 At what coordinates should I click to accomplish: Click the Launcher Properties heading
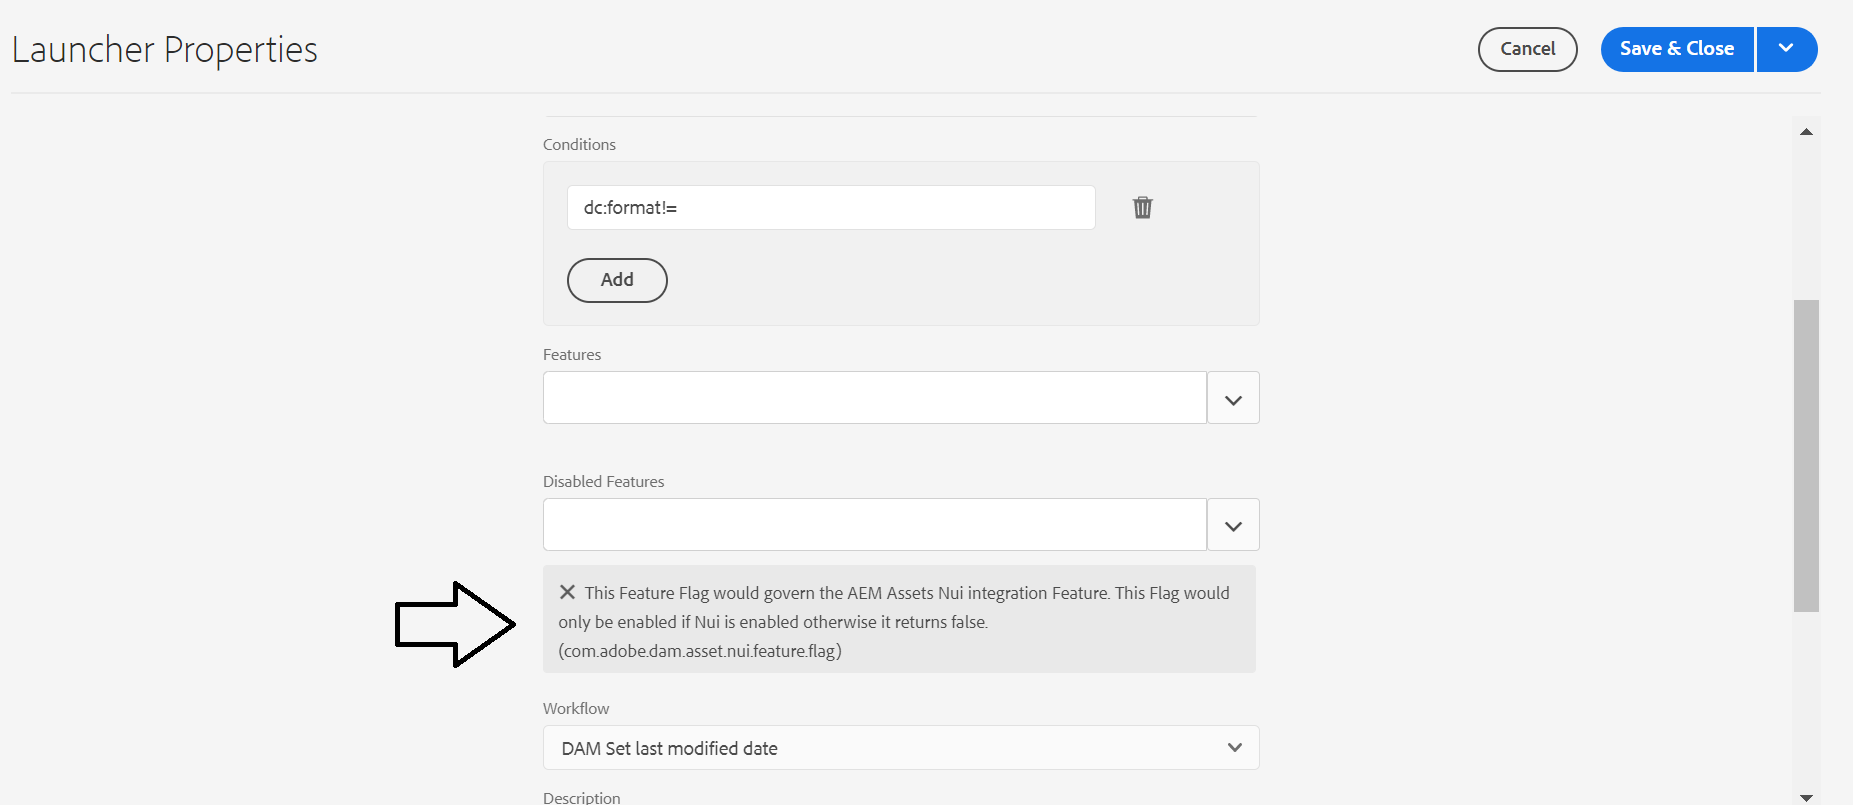coord(165,50)
